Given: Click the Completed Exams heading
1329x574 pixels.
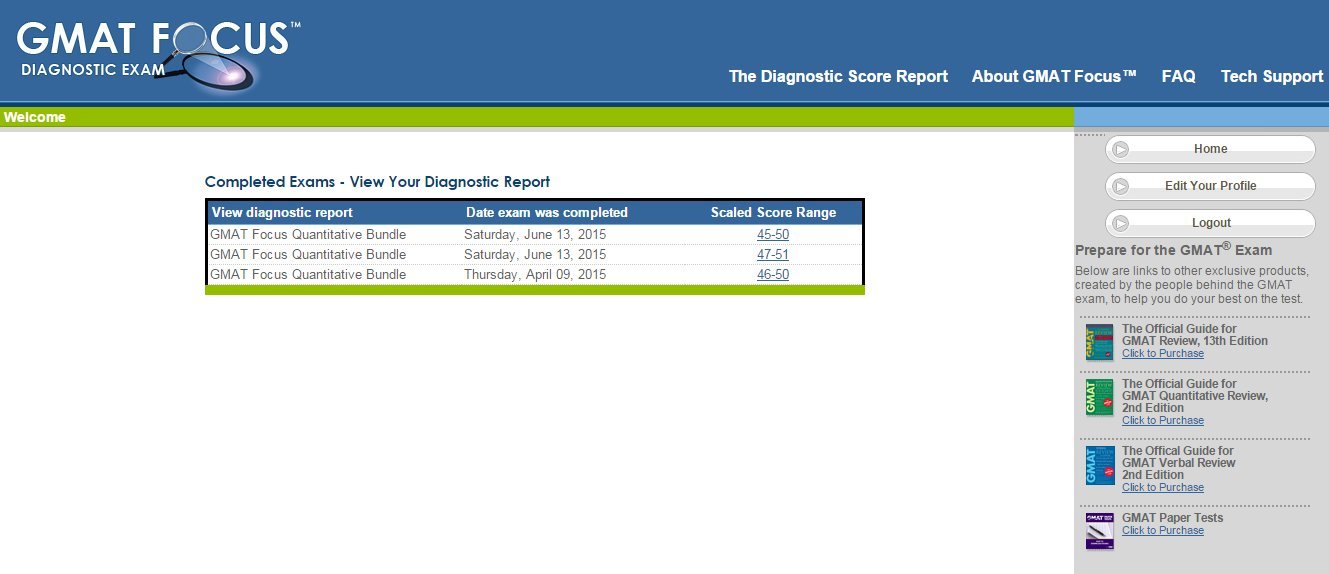Looking at the screenshot, I should (377, 182).
